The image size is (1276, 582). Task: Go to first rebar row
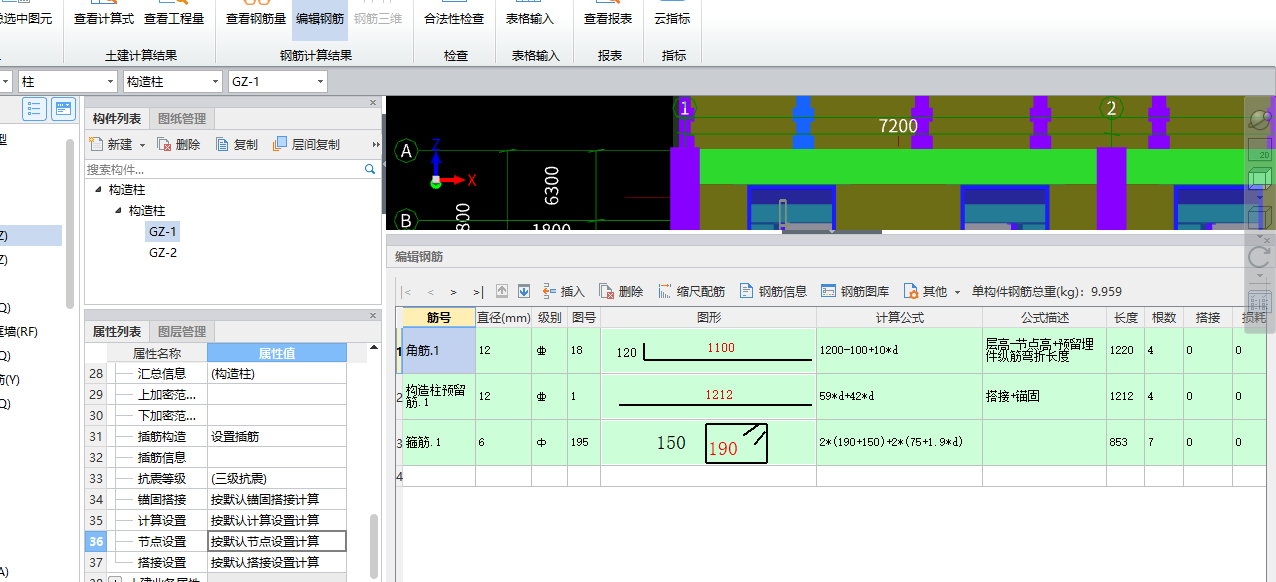[406, 292]
